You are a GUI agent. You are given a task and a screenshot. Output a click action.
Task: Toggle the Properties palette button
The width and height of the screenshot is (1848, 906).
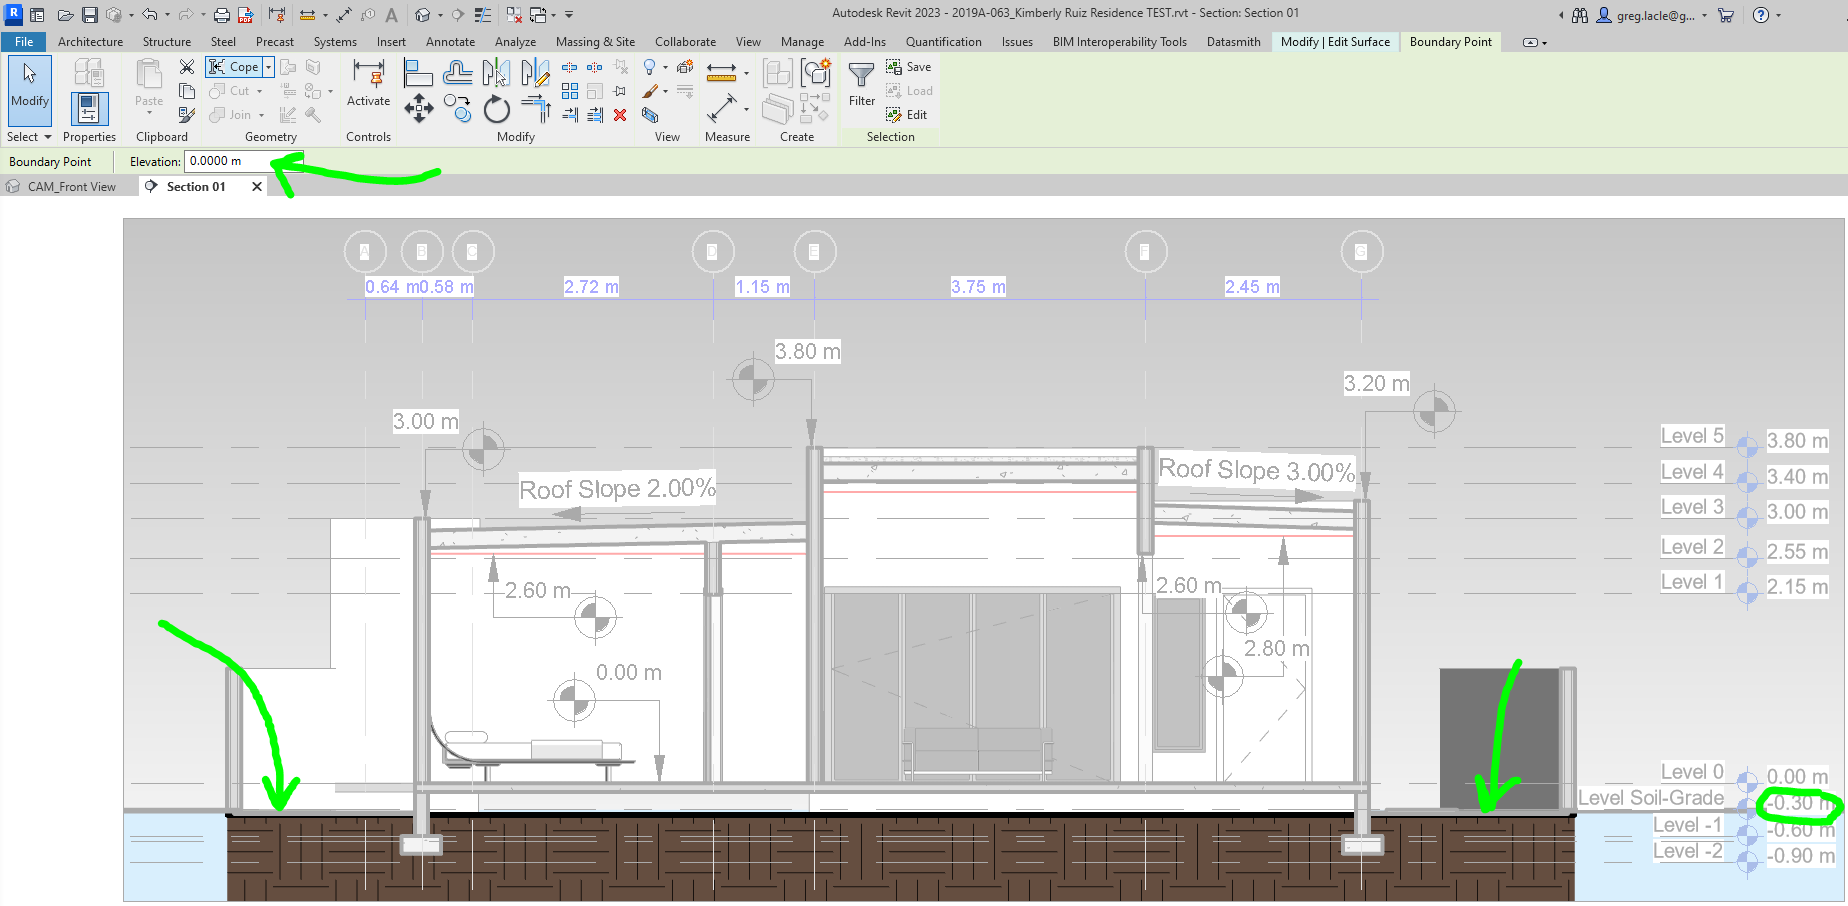click(89, 109)
